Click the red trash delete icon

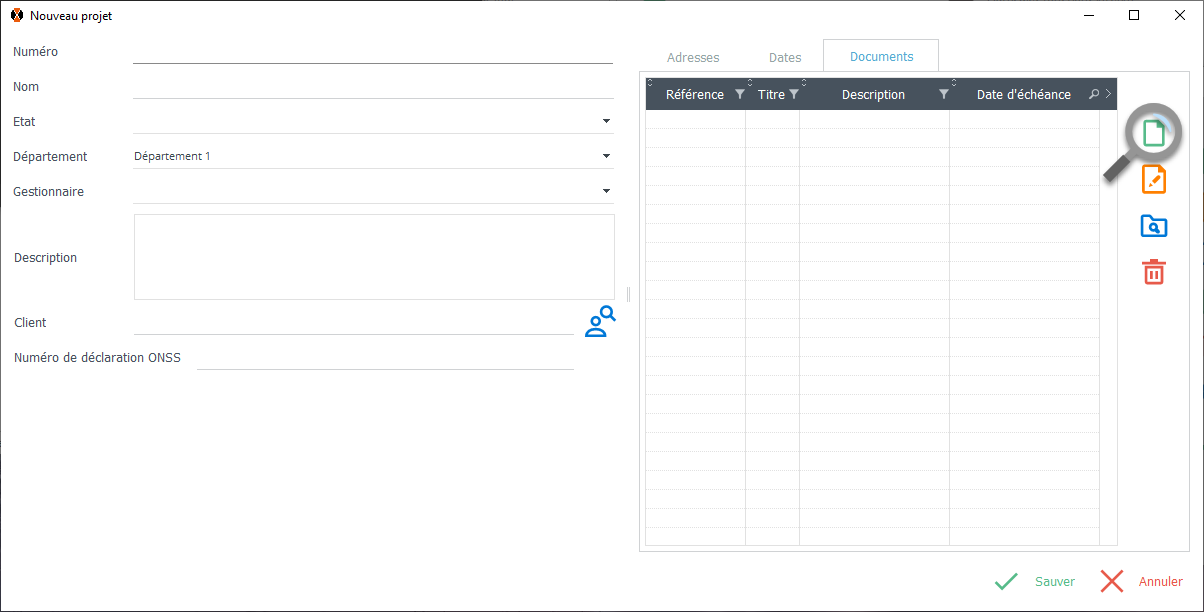click(1154, 271)
